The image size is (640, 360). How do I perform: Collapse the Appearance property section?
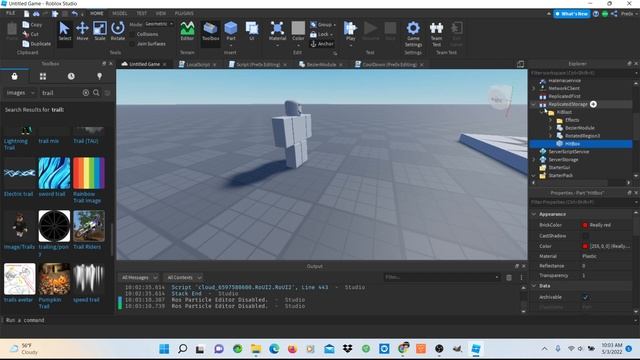click(x=534, y=214)
